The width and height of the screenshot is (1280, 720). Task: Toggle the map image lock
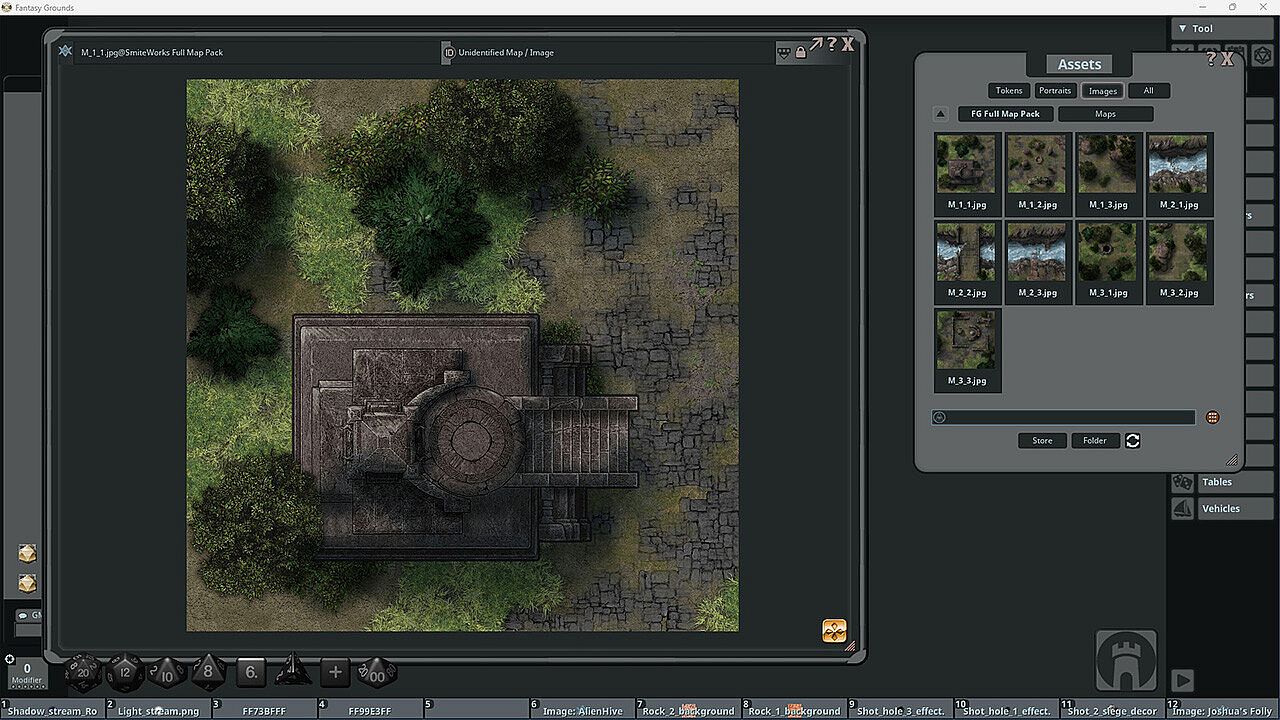pyautogui.click(x=800, y=52)
